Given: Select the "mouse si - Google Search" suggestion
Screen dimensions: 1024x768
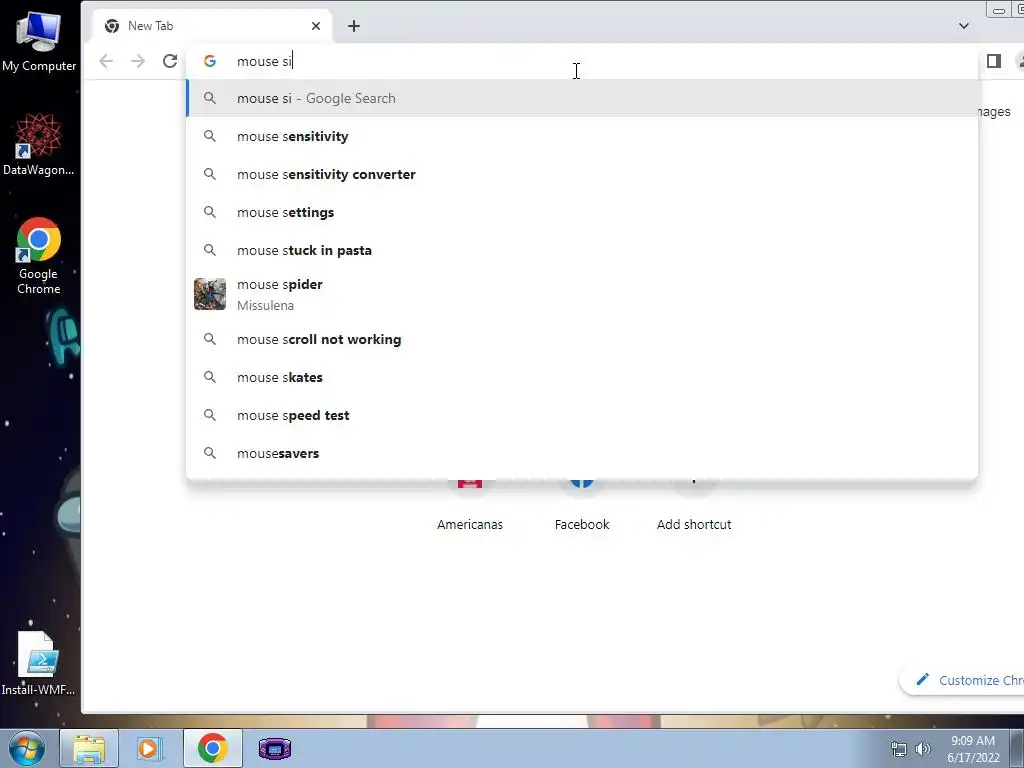Looking at the screenshot, I should tap(583, 99).
